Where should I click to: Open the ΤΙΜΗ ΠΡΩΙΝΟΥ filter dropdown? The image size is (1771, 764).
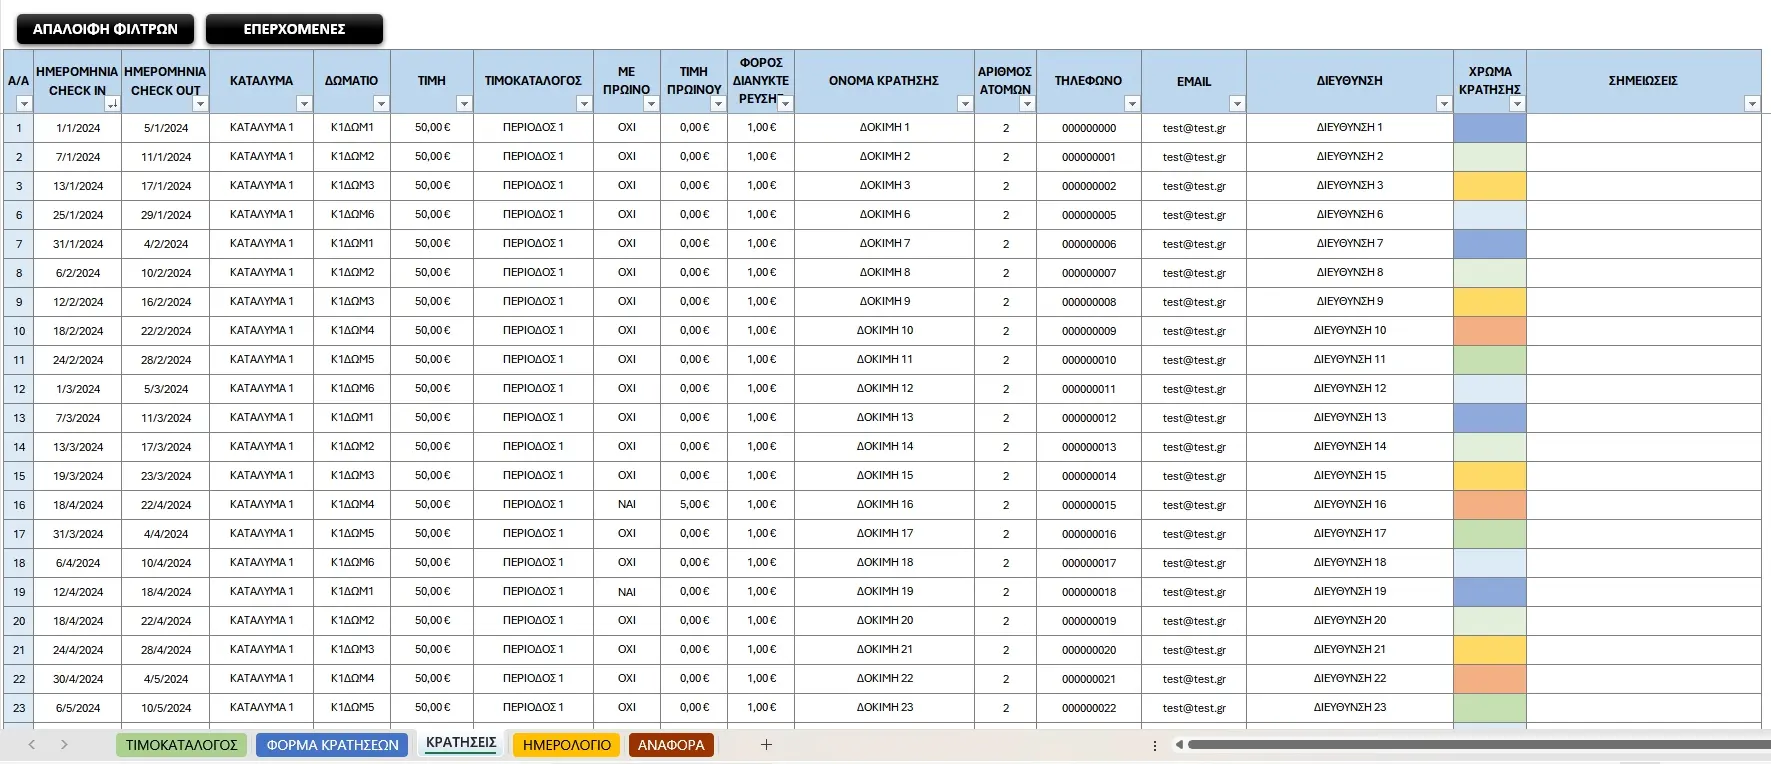pyautogui.click(x=717, y=104)
